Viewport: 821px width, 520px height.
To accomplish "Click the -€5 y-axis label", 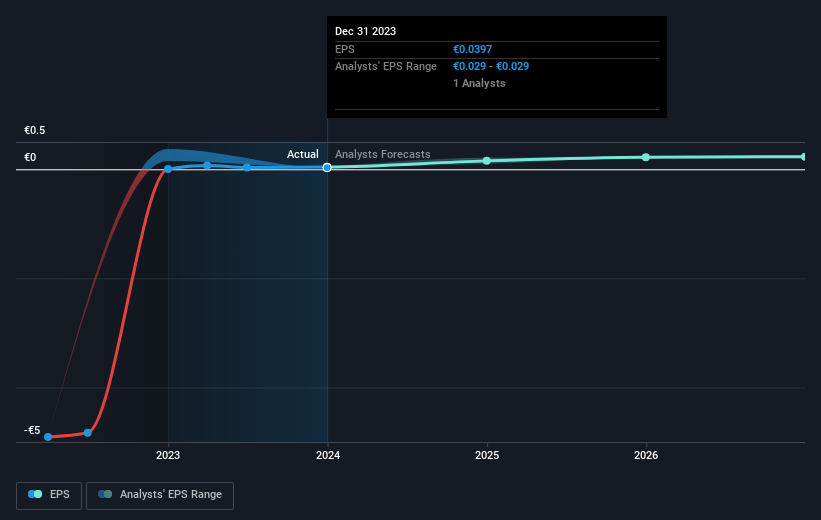I will click(32, 430).
